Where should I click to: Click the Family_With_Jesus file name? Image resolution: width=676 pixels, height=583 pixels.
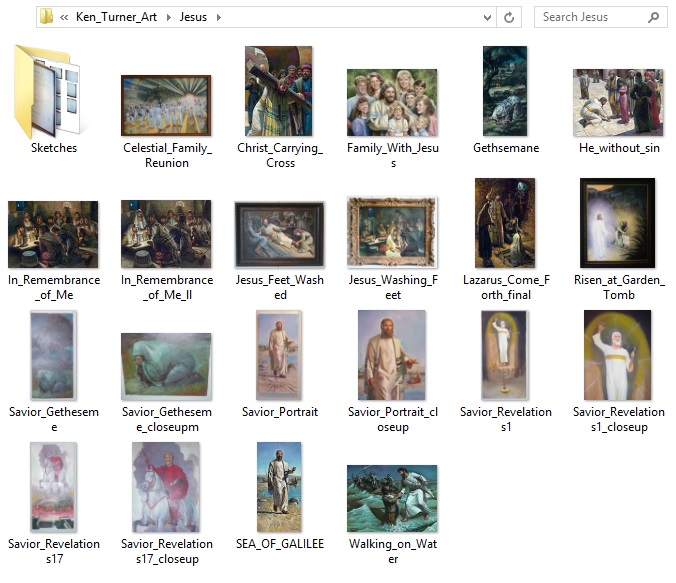tap(393, 155)
